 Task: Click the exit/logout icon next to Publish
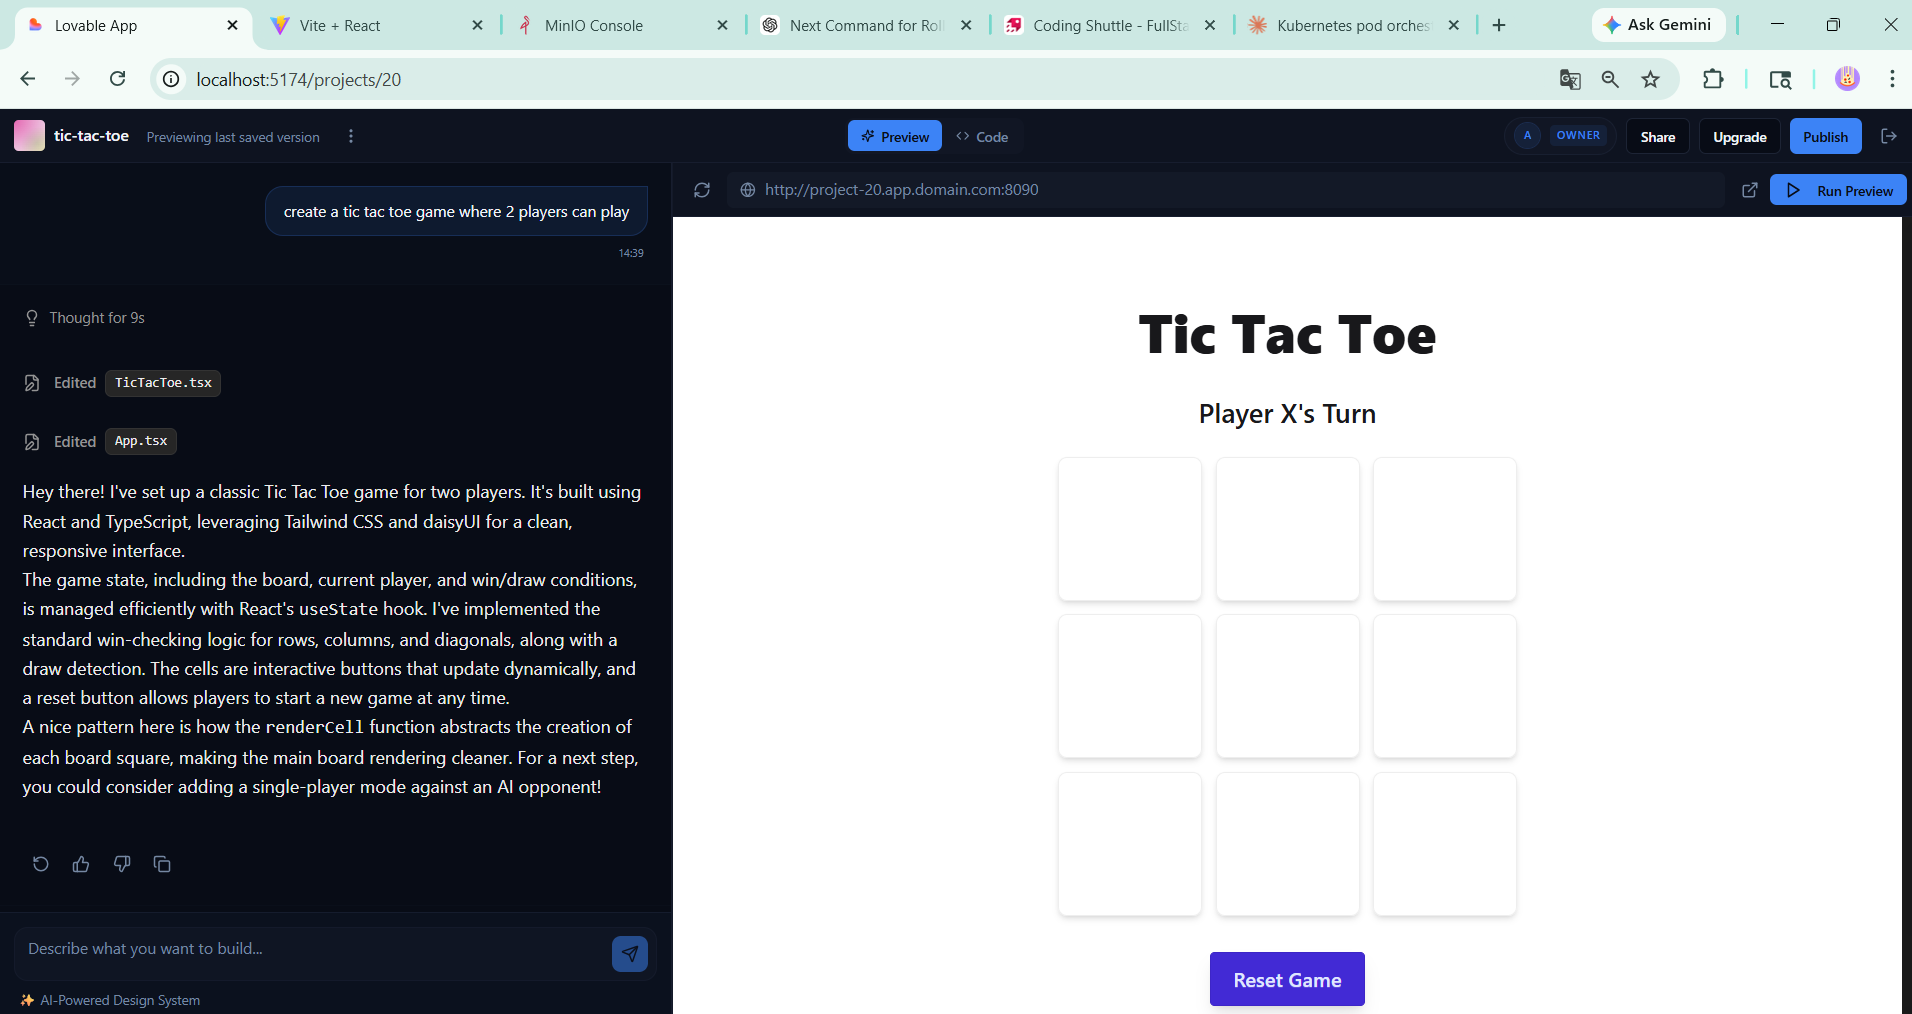1889,136
